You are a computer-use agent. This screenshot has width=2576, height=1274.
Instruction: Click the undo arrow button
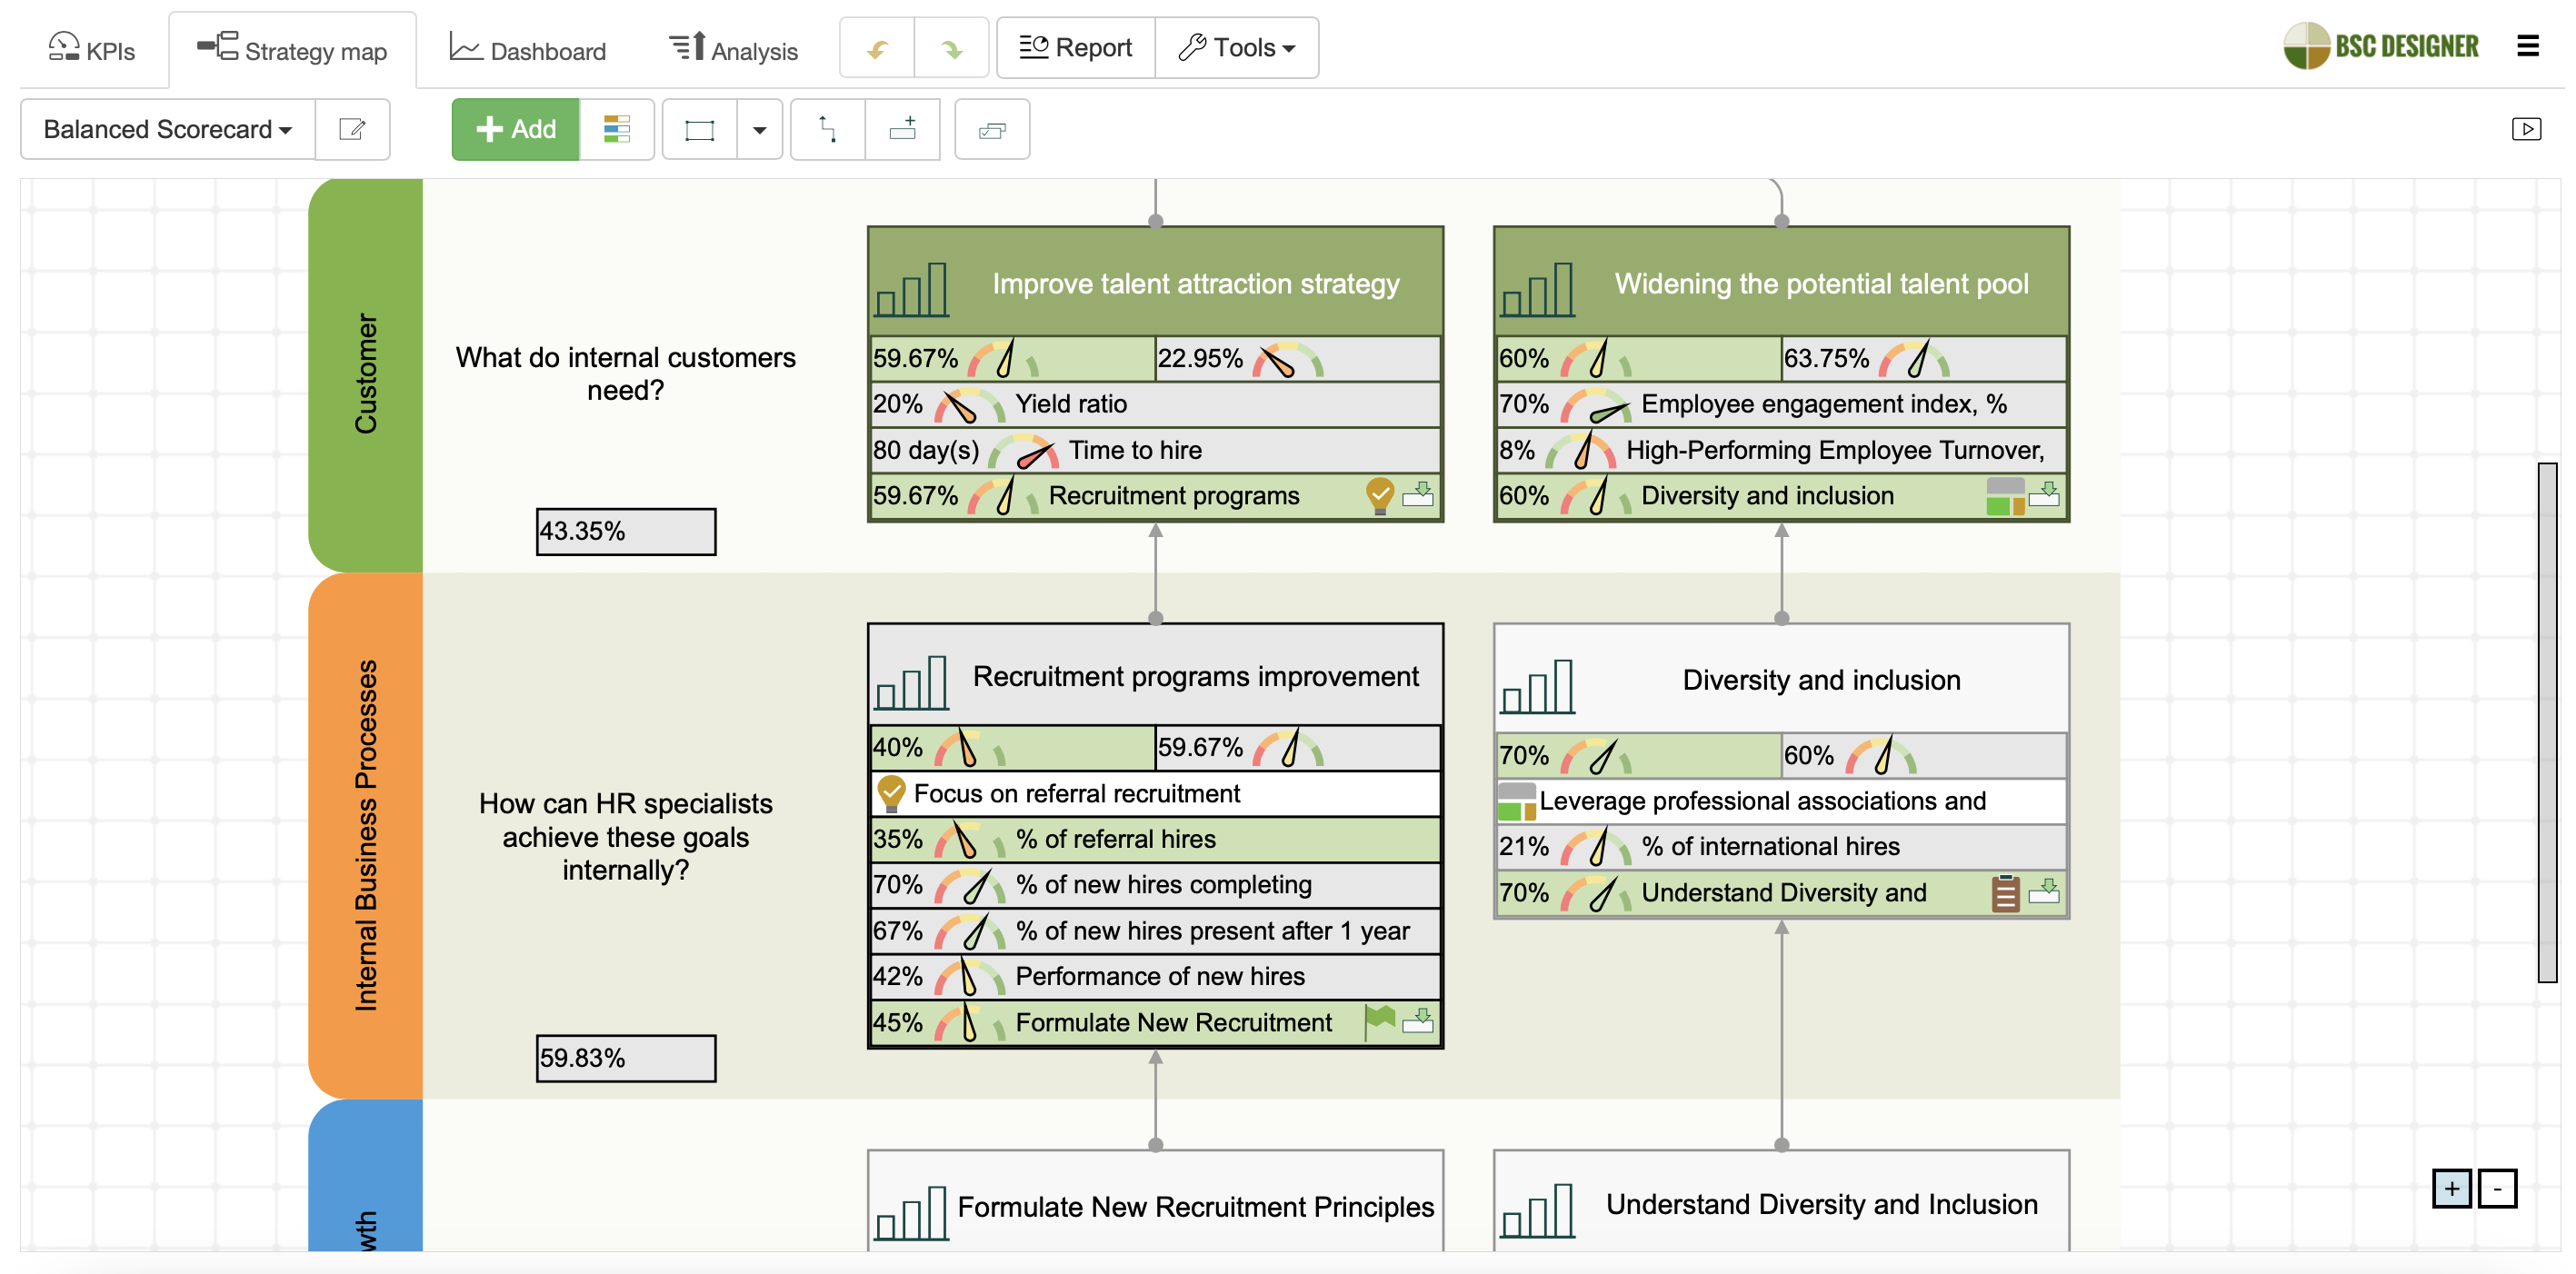(877, 48)
